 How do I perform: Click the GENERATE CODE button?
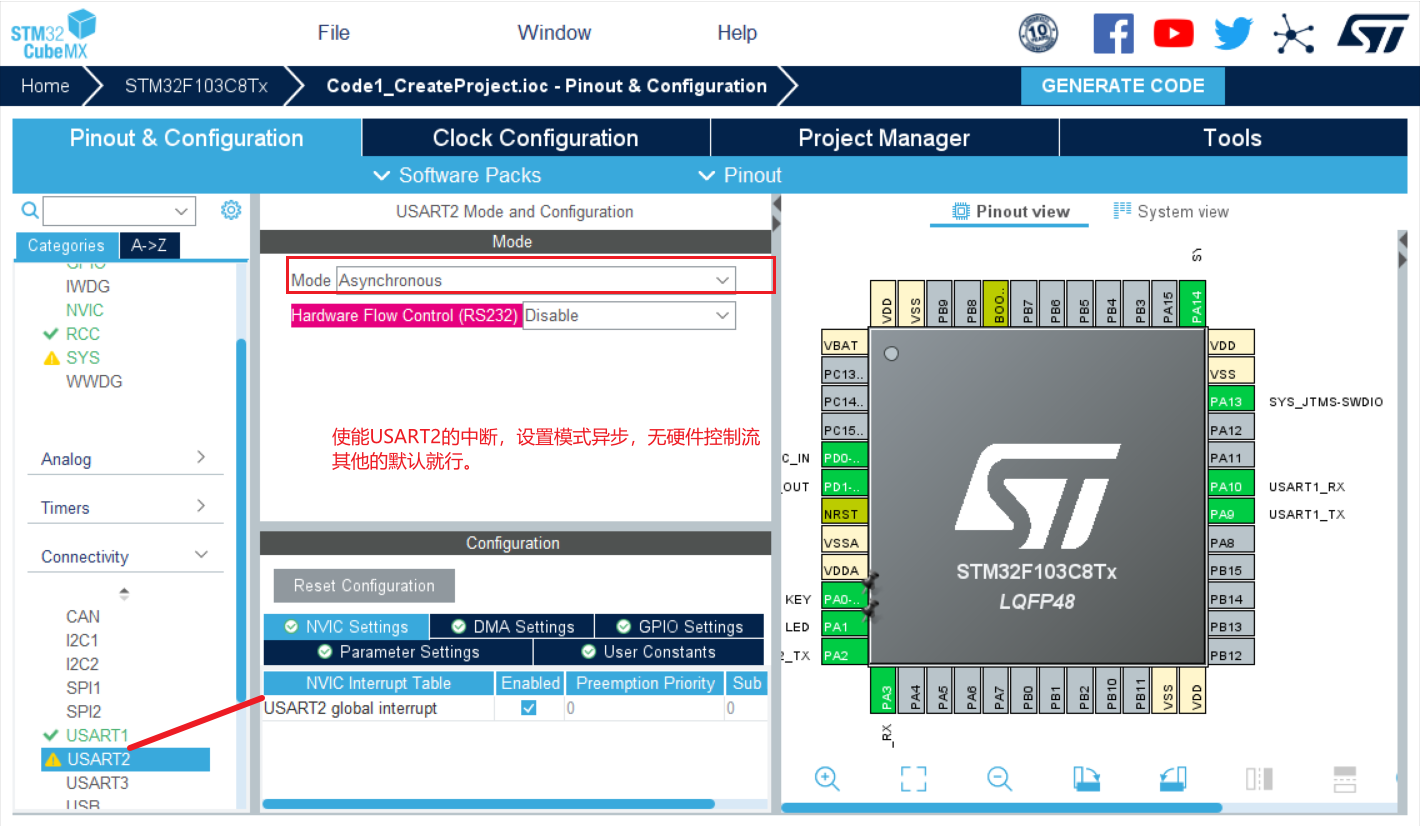click(1123, 86)
